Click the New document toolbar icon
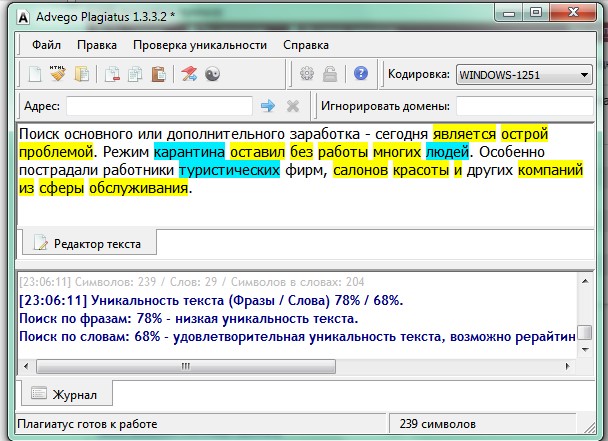The width and height of the screenshot is (608, 441). pos(35,74)
